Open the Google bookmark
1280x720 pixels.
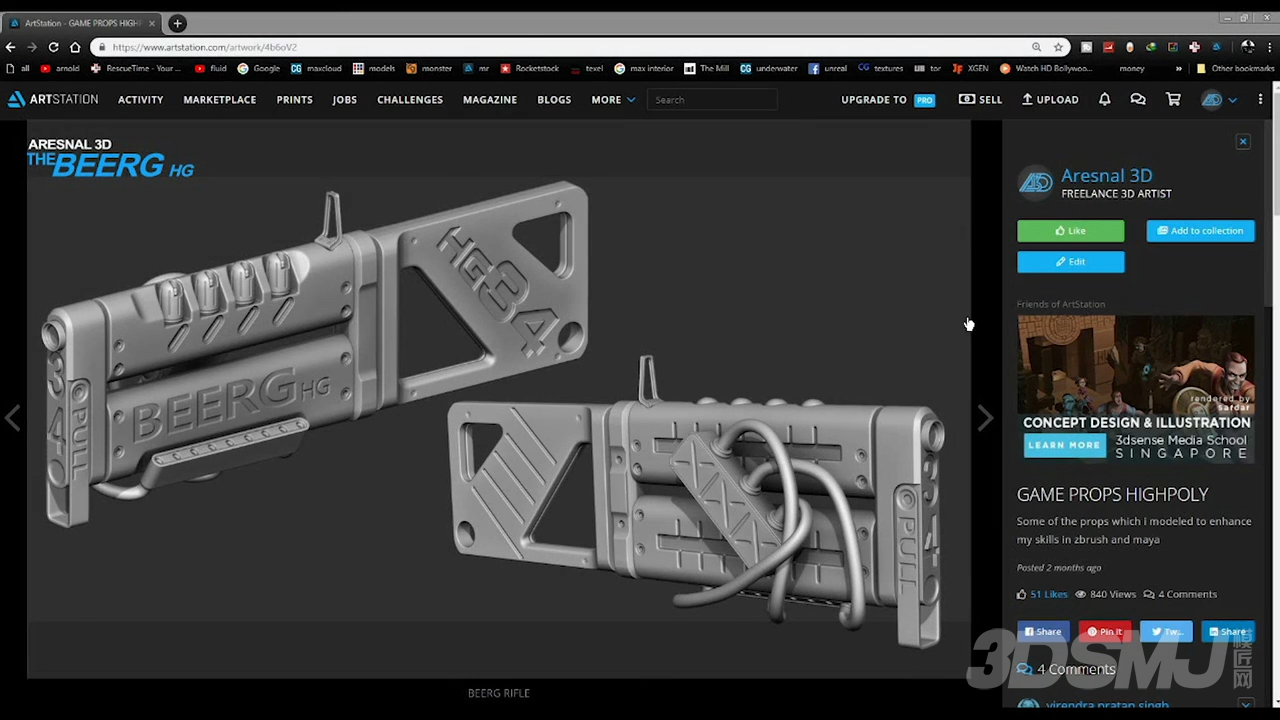(259, 69)
